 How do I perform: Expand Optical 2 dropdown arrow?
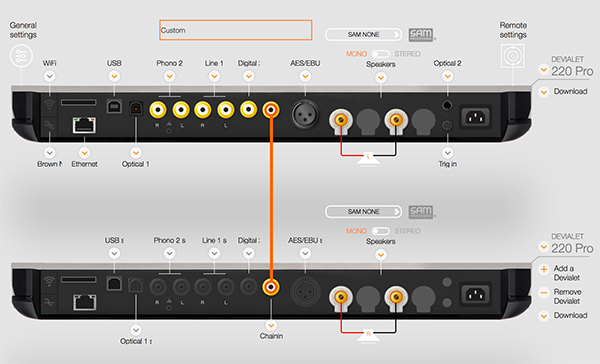tap(447, 77)
